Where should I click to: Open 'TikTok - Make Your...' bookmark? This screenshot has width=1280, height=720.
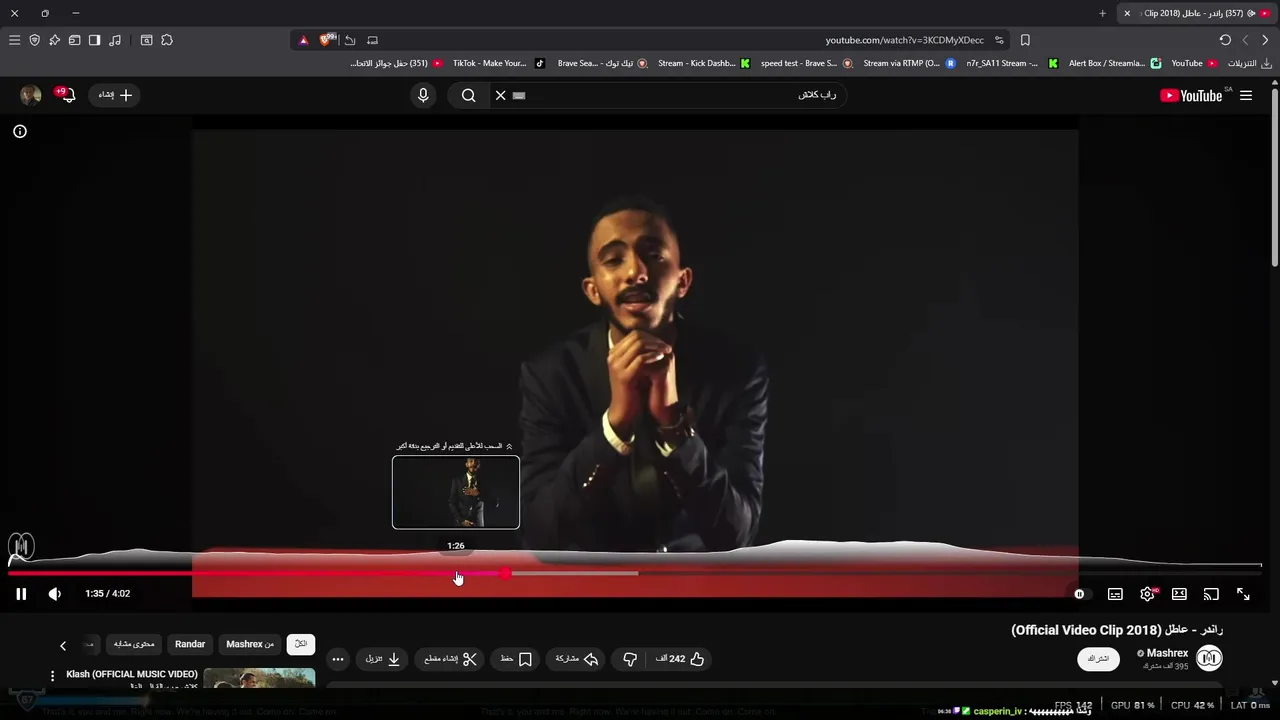[498, 63]
